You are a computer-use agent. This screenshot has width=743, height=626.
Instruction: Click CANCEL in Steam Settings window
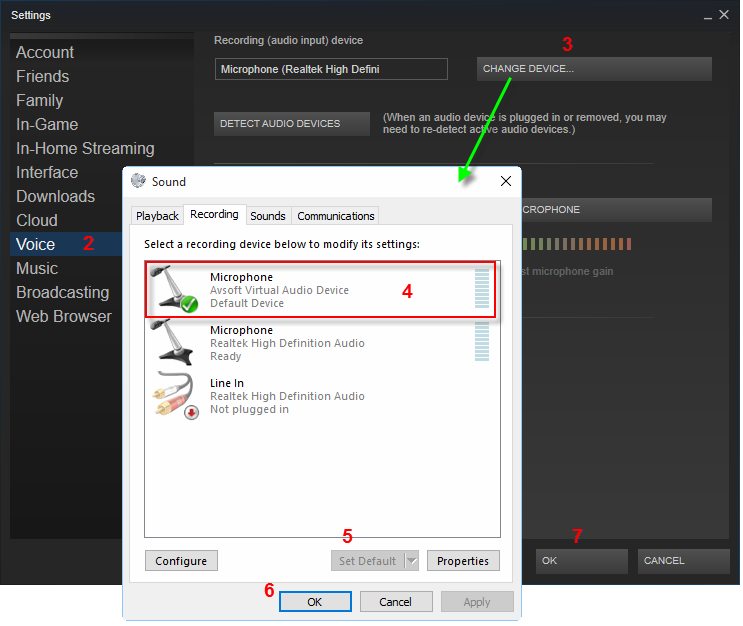[683, 561]
